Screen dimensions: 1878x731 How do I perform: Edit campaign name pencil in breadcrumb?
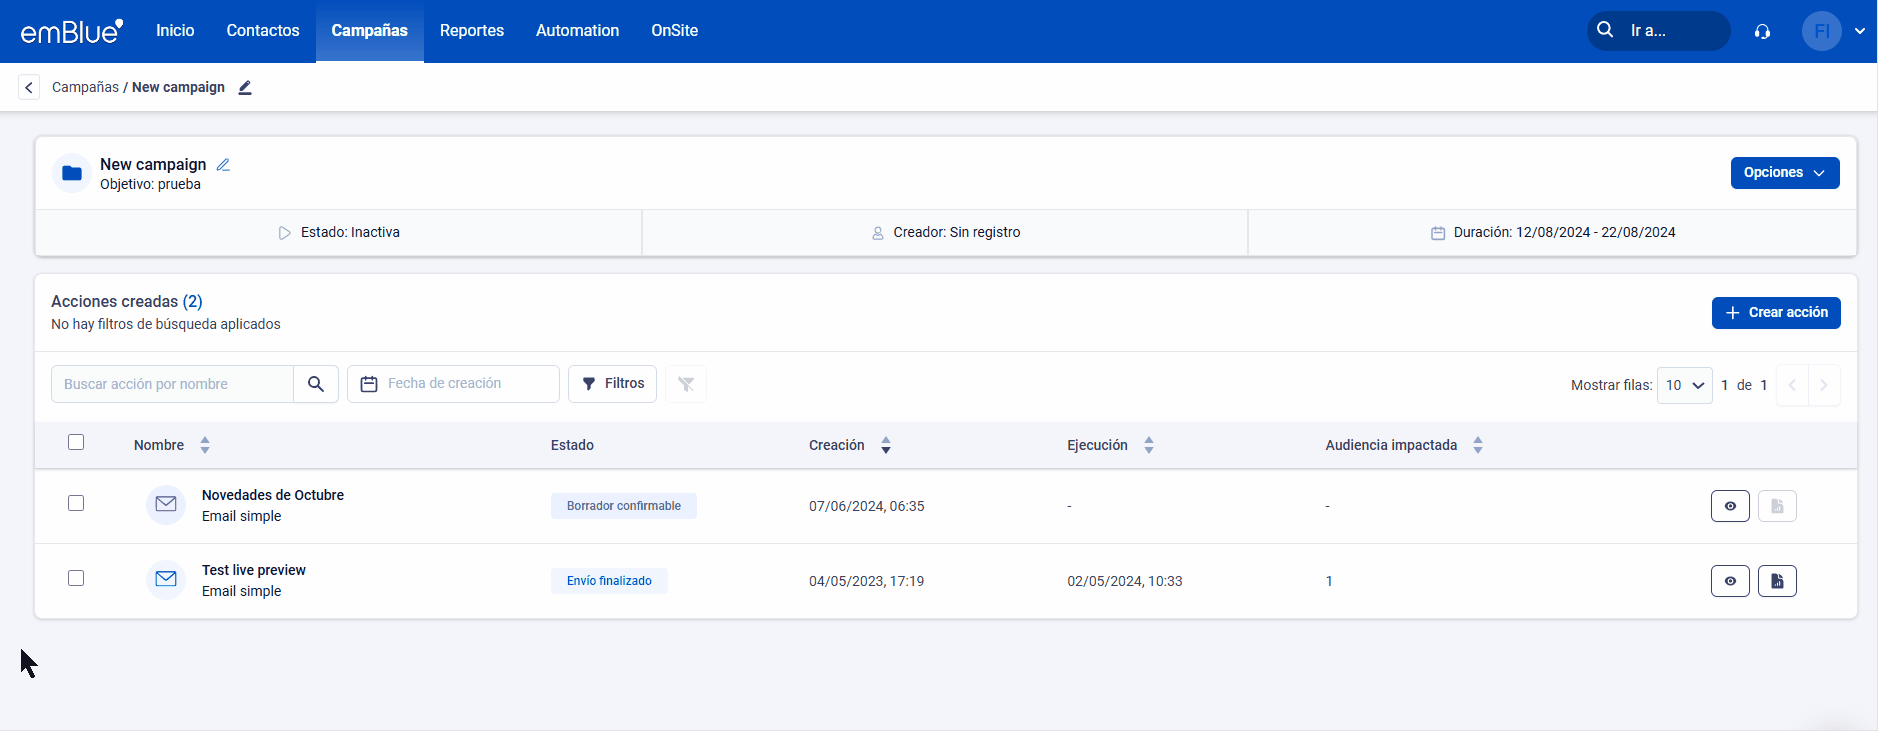click(245, 88)
